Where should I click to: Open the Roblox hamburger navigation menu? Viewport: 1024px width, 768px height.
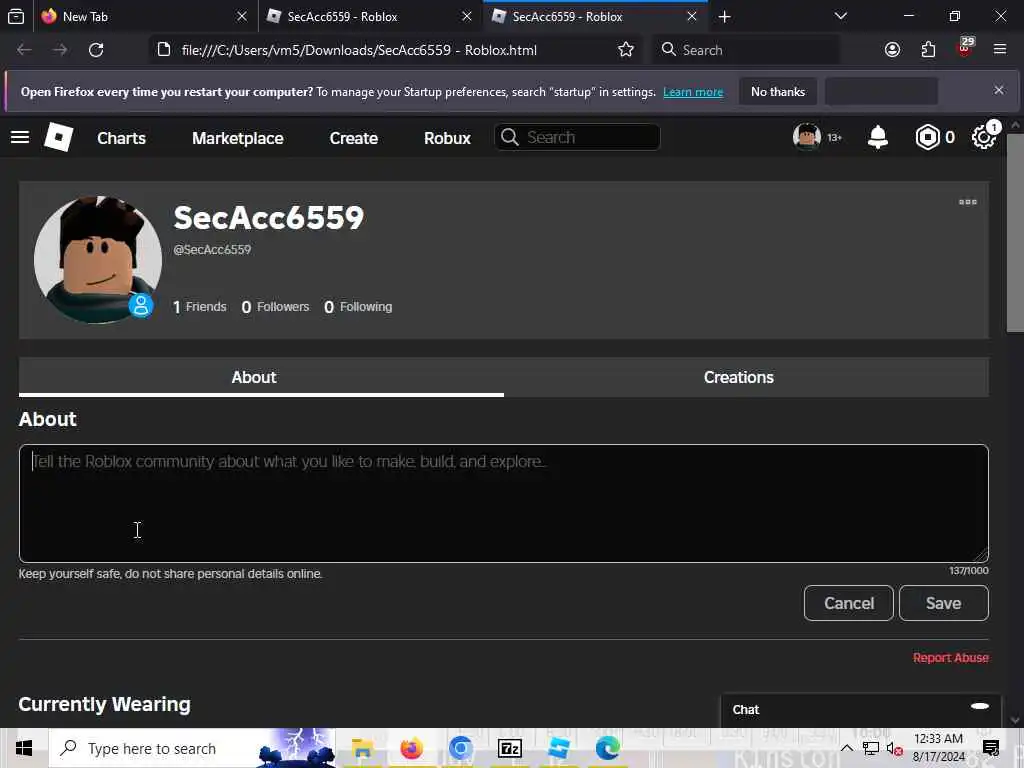pyautogui.click(x=20, y=137)
